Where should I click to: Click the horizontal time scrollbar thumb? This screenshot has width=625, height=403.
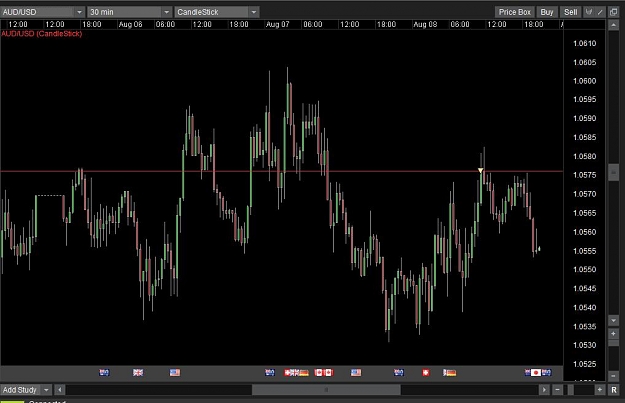(326, 389)
